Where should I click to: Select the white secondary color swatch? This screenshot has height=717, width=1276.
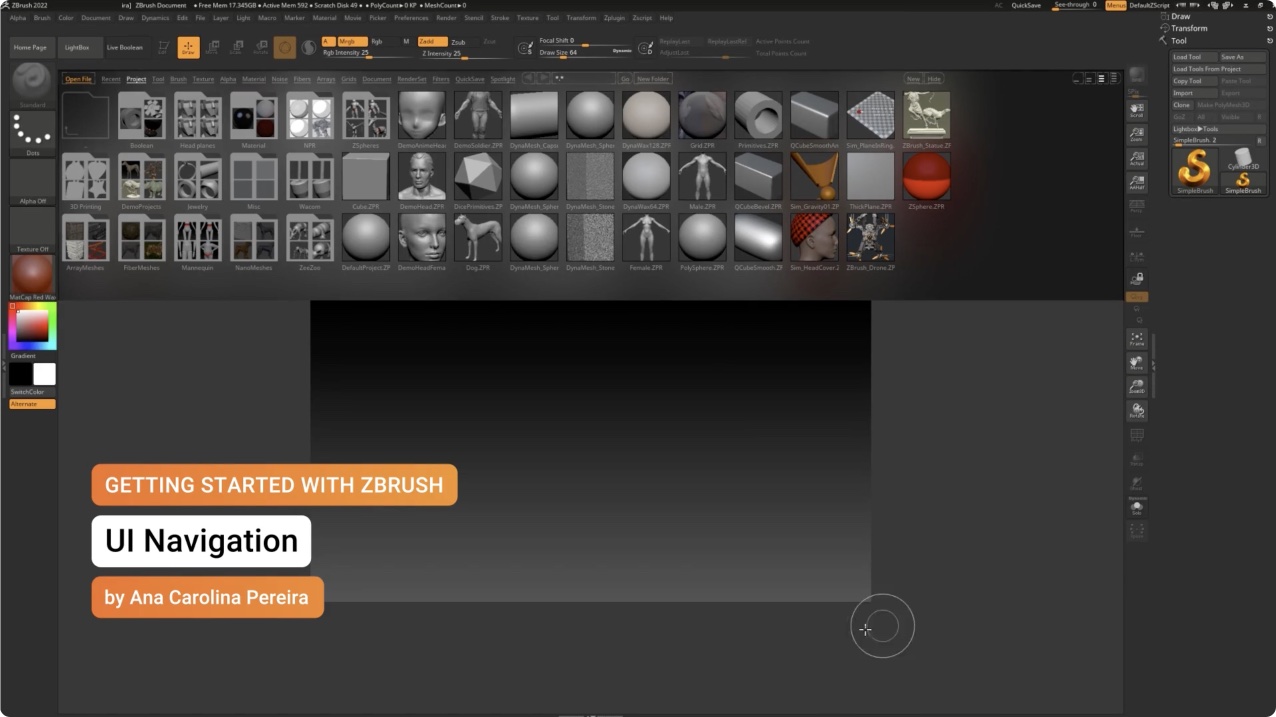click(x=45, y=374)
